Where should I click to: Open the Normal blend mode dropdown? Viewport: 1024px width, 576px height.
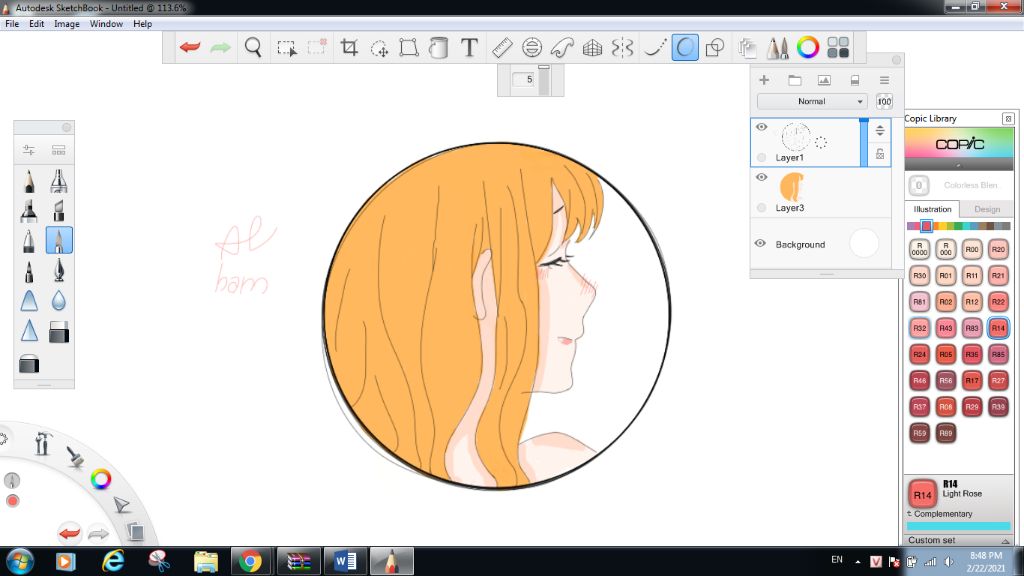click(x=812, y=101)
